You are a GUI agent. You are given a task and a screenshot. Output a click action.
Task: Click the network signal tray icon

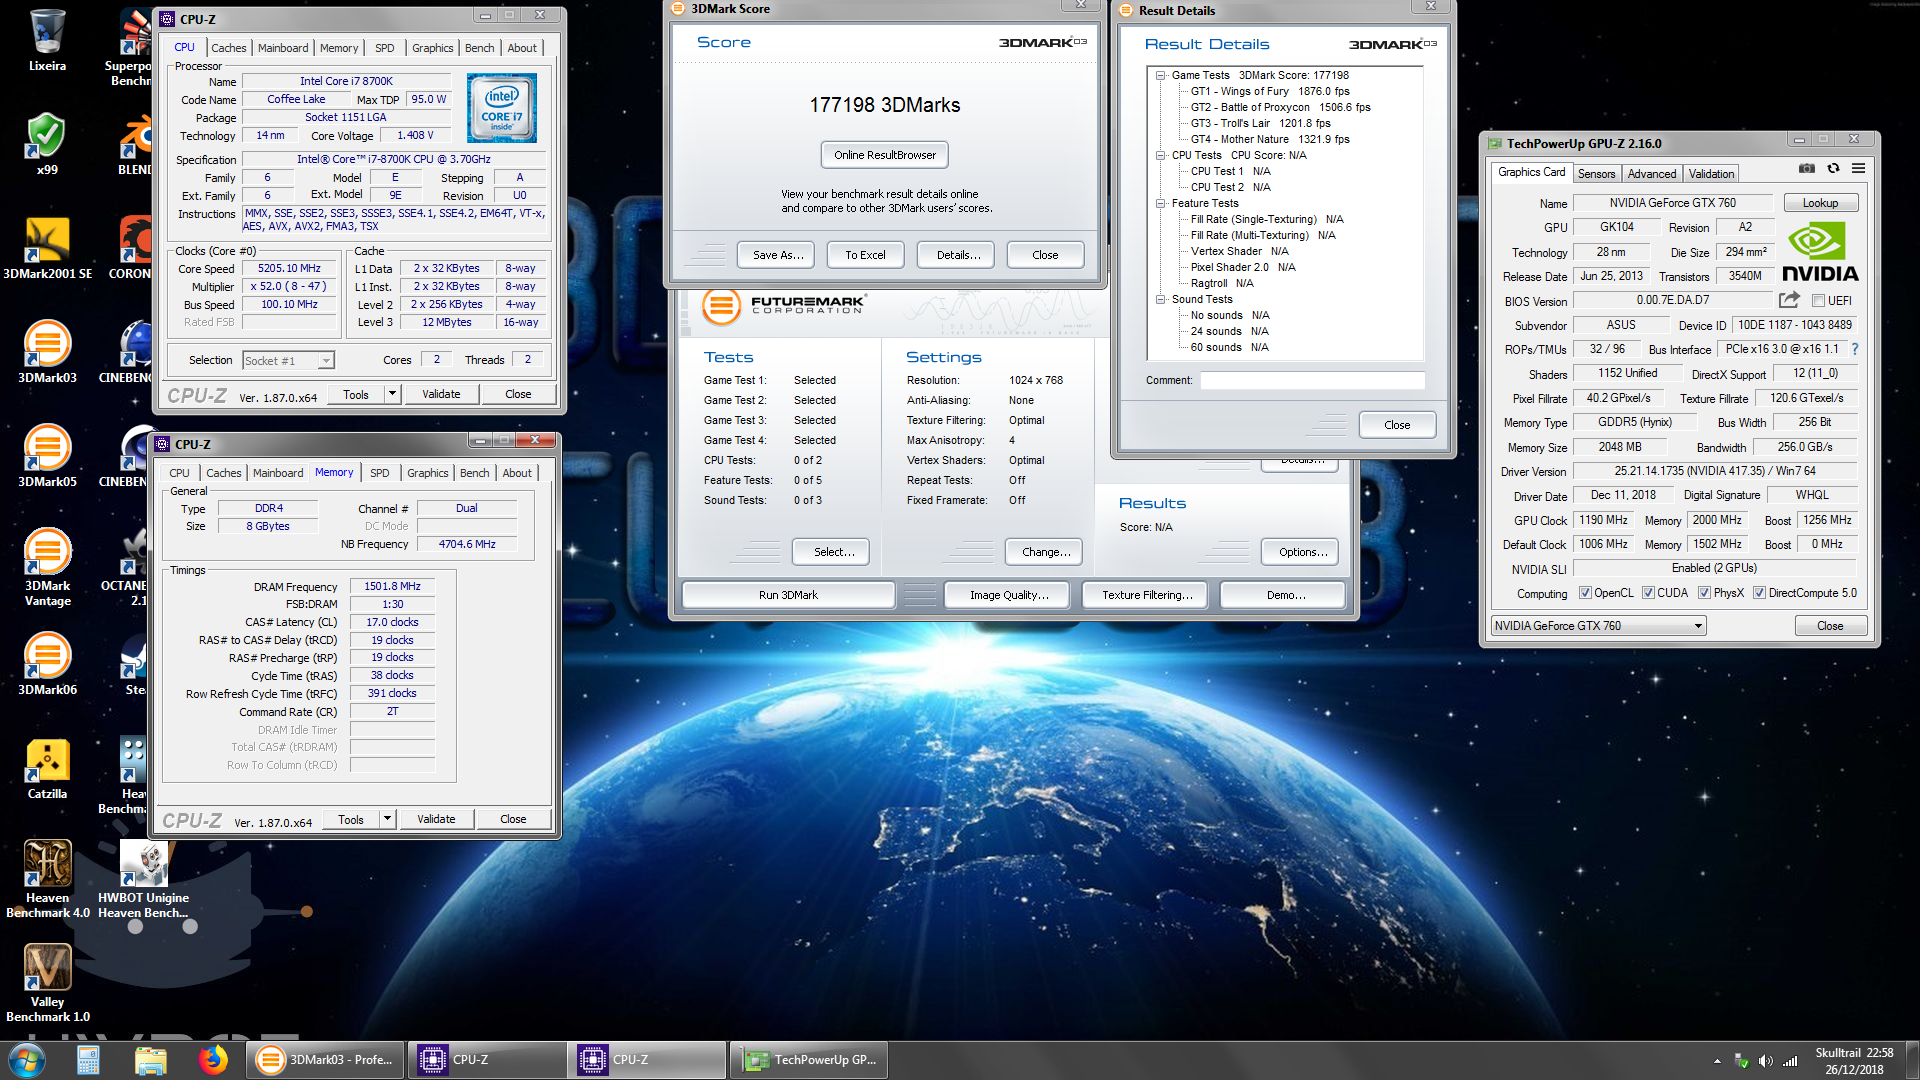point(1790,1061)
